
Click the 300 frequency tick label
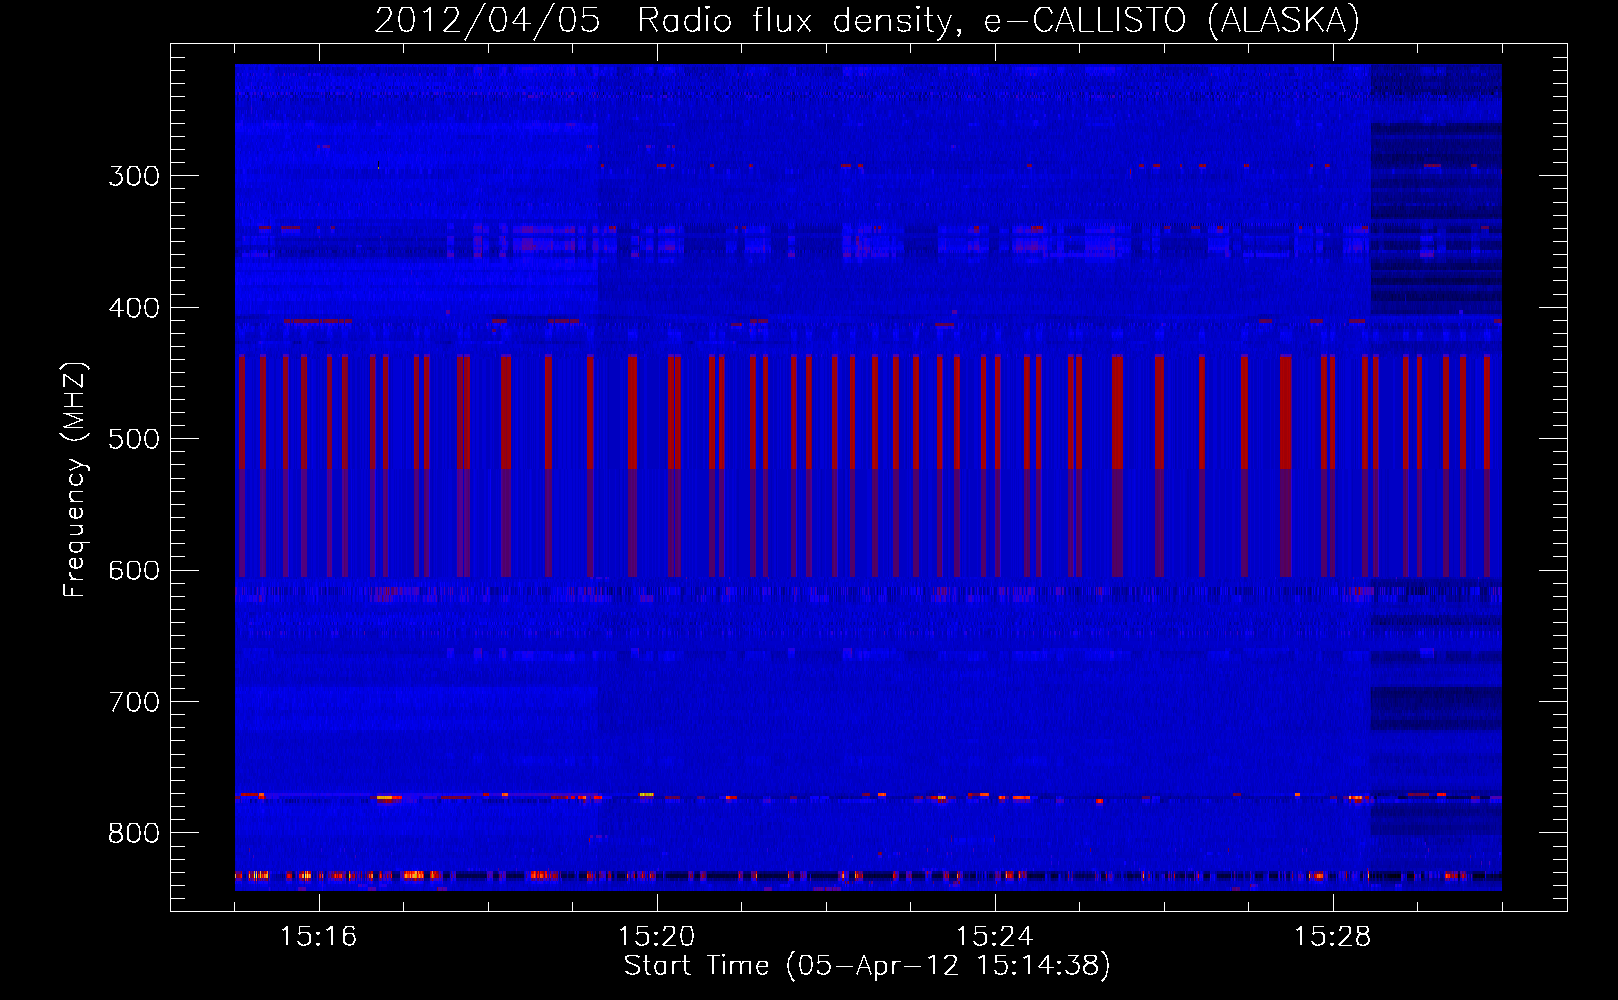tap(134, 176)
